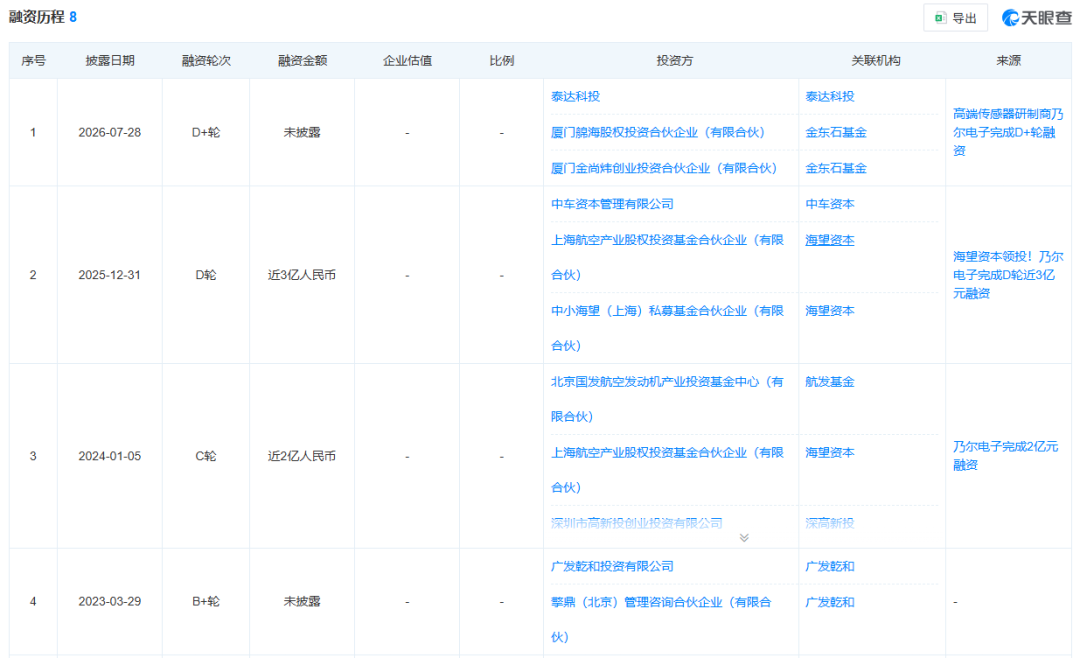Screen dimensions: 1080x658
Task: Open 厦门鹍海股权投资合伙企业 investor link
Action: (658, 132)
